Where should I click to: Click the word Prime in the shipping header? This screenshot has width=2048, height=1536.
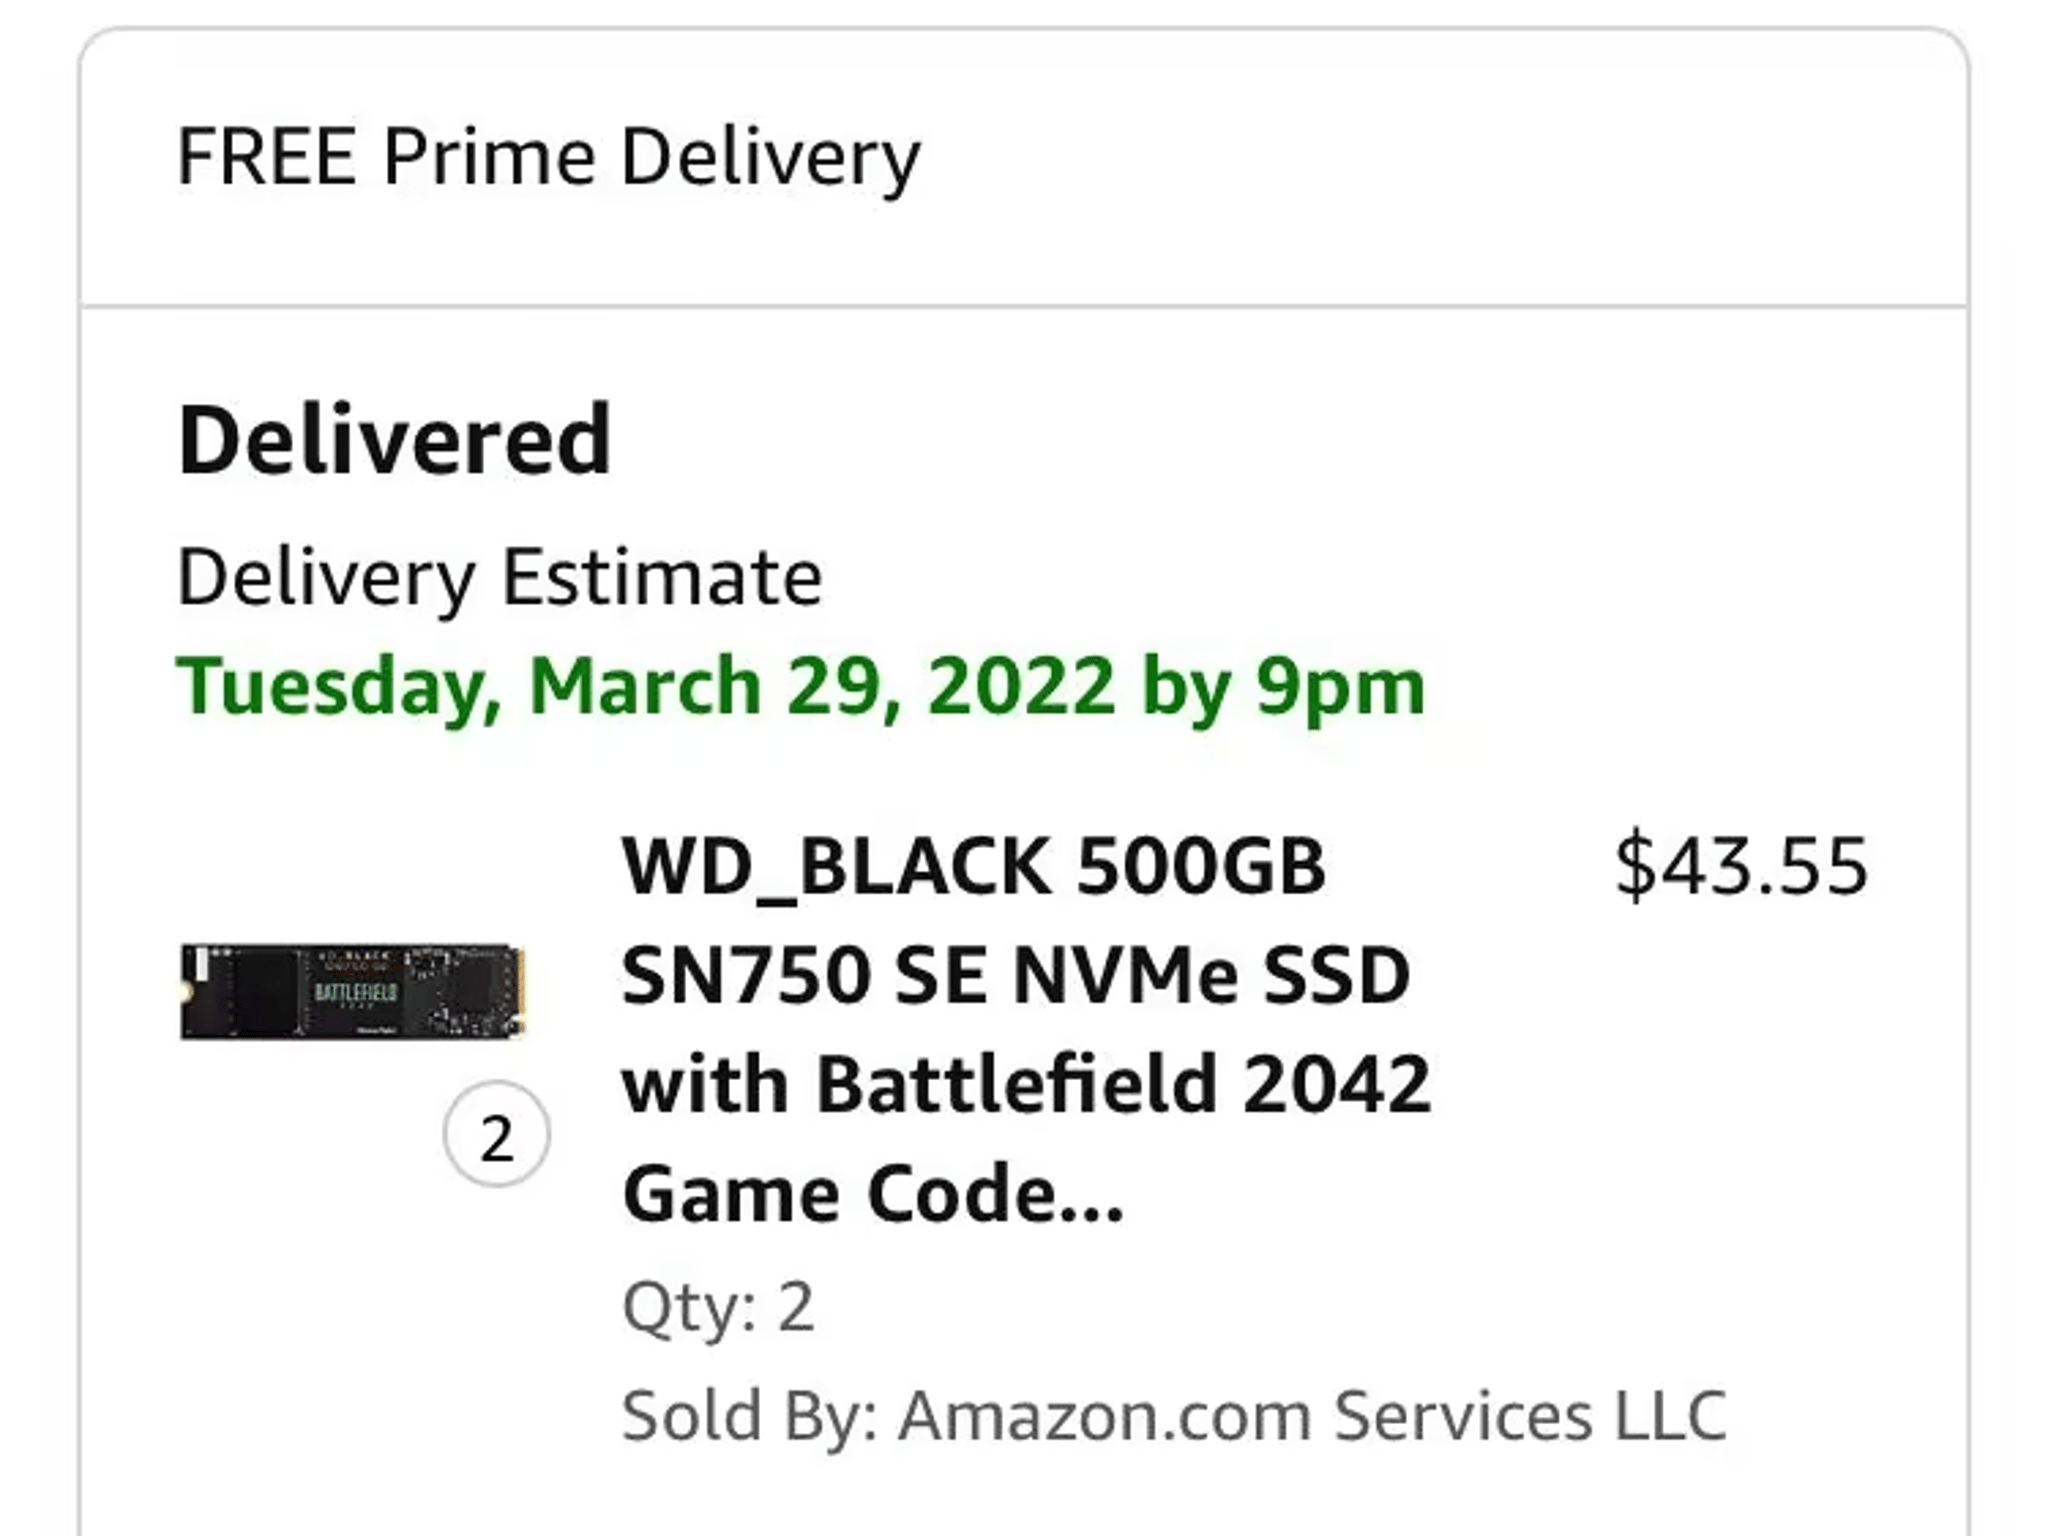point(489,157)
